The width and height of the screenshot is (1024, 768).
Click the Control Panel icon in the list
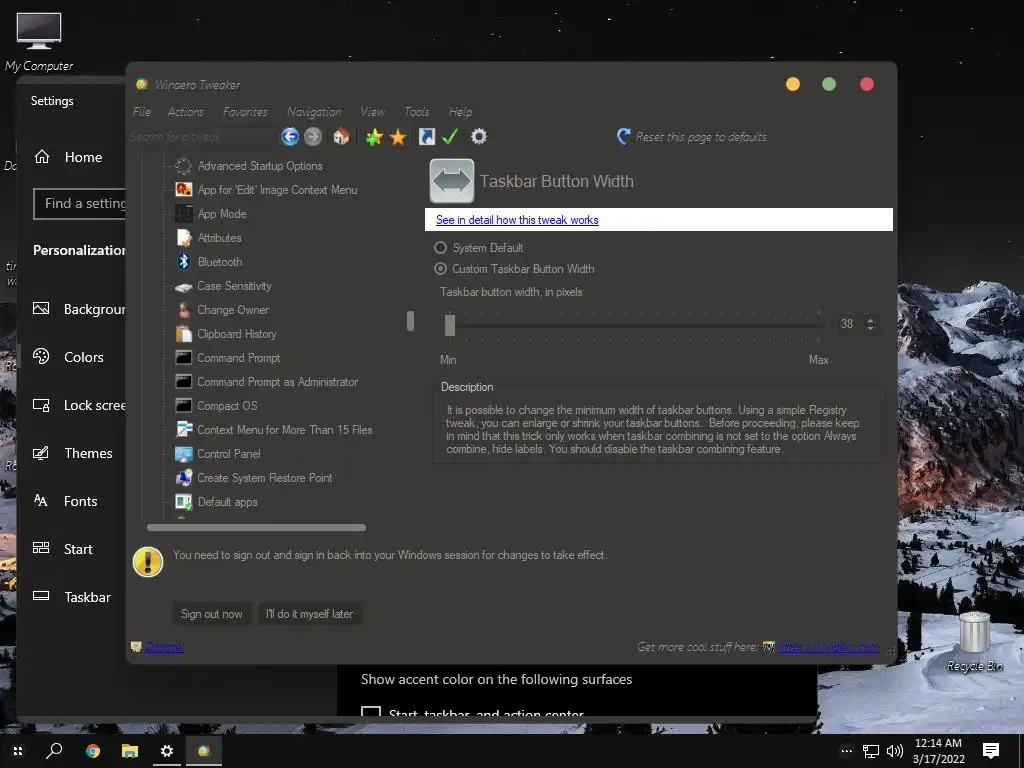click(184, 454)
